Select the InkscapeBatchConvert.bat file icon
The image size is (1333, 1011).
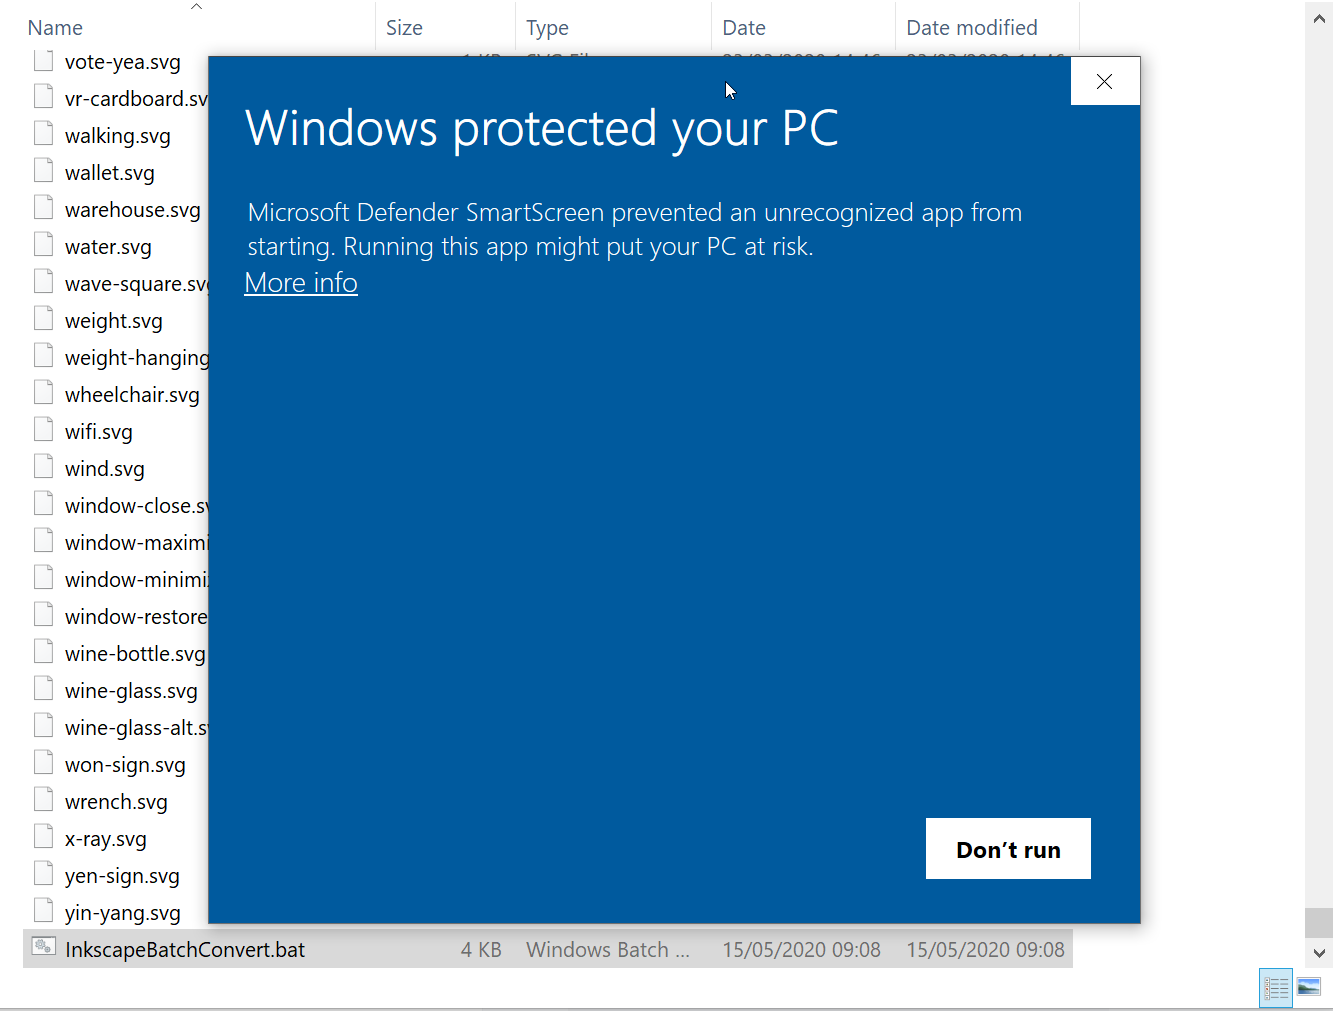[x=44, y=947]
